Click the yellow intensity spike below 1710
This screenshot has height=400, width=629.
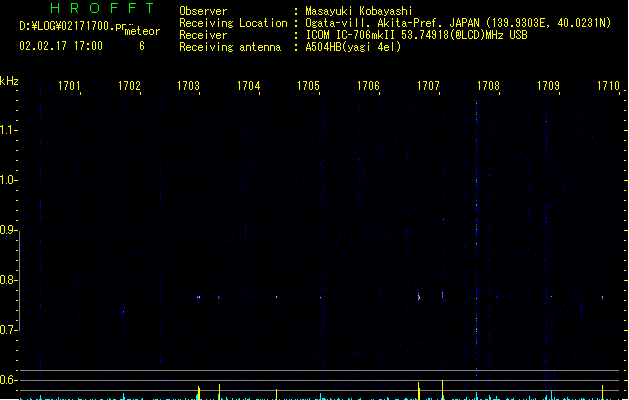(603, 392)
